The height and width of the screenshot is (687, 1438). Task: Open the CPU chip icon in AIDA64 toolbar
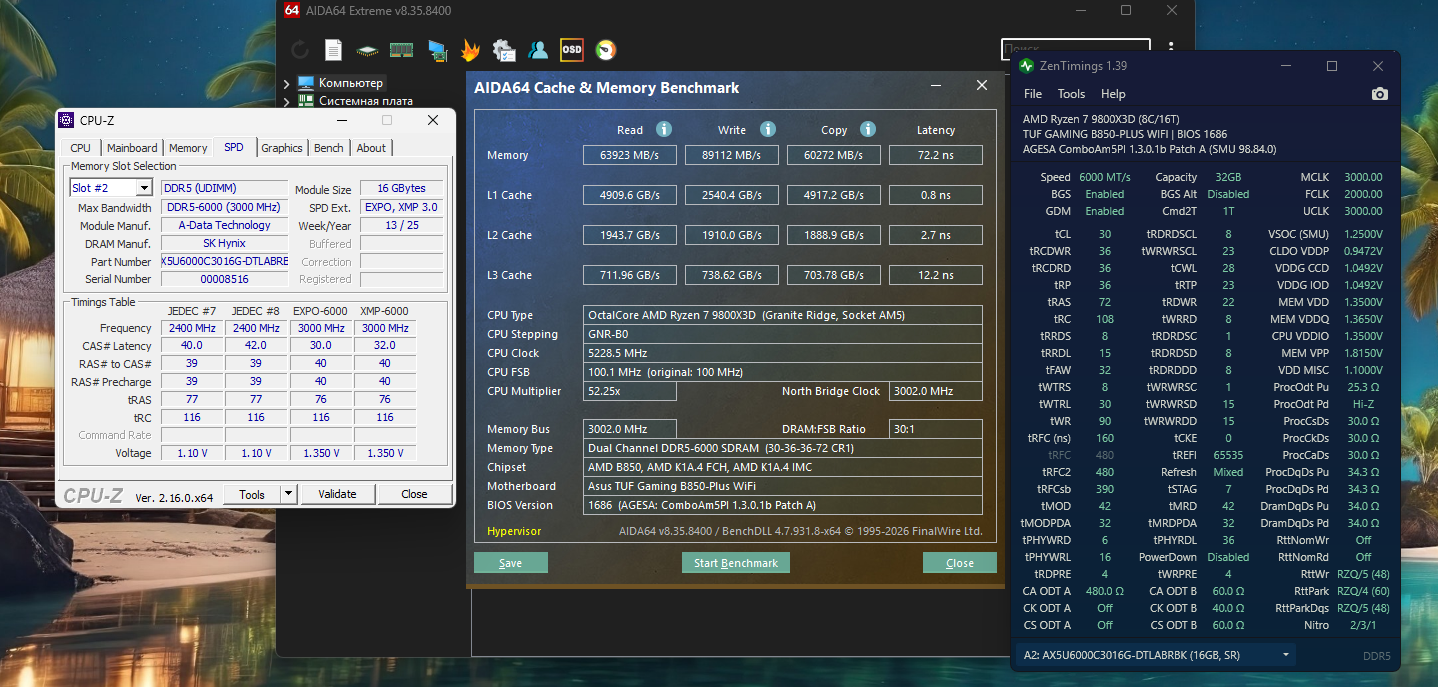coord(367,49)
